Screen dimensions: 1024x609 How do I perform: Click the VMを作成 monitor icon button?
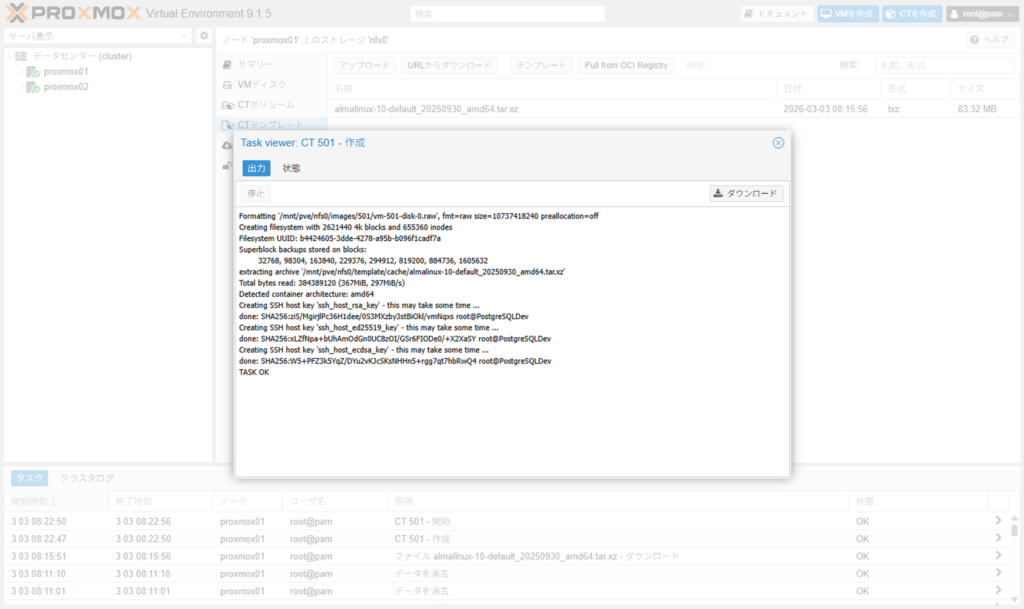[x=846, y=14]
